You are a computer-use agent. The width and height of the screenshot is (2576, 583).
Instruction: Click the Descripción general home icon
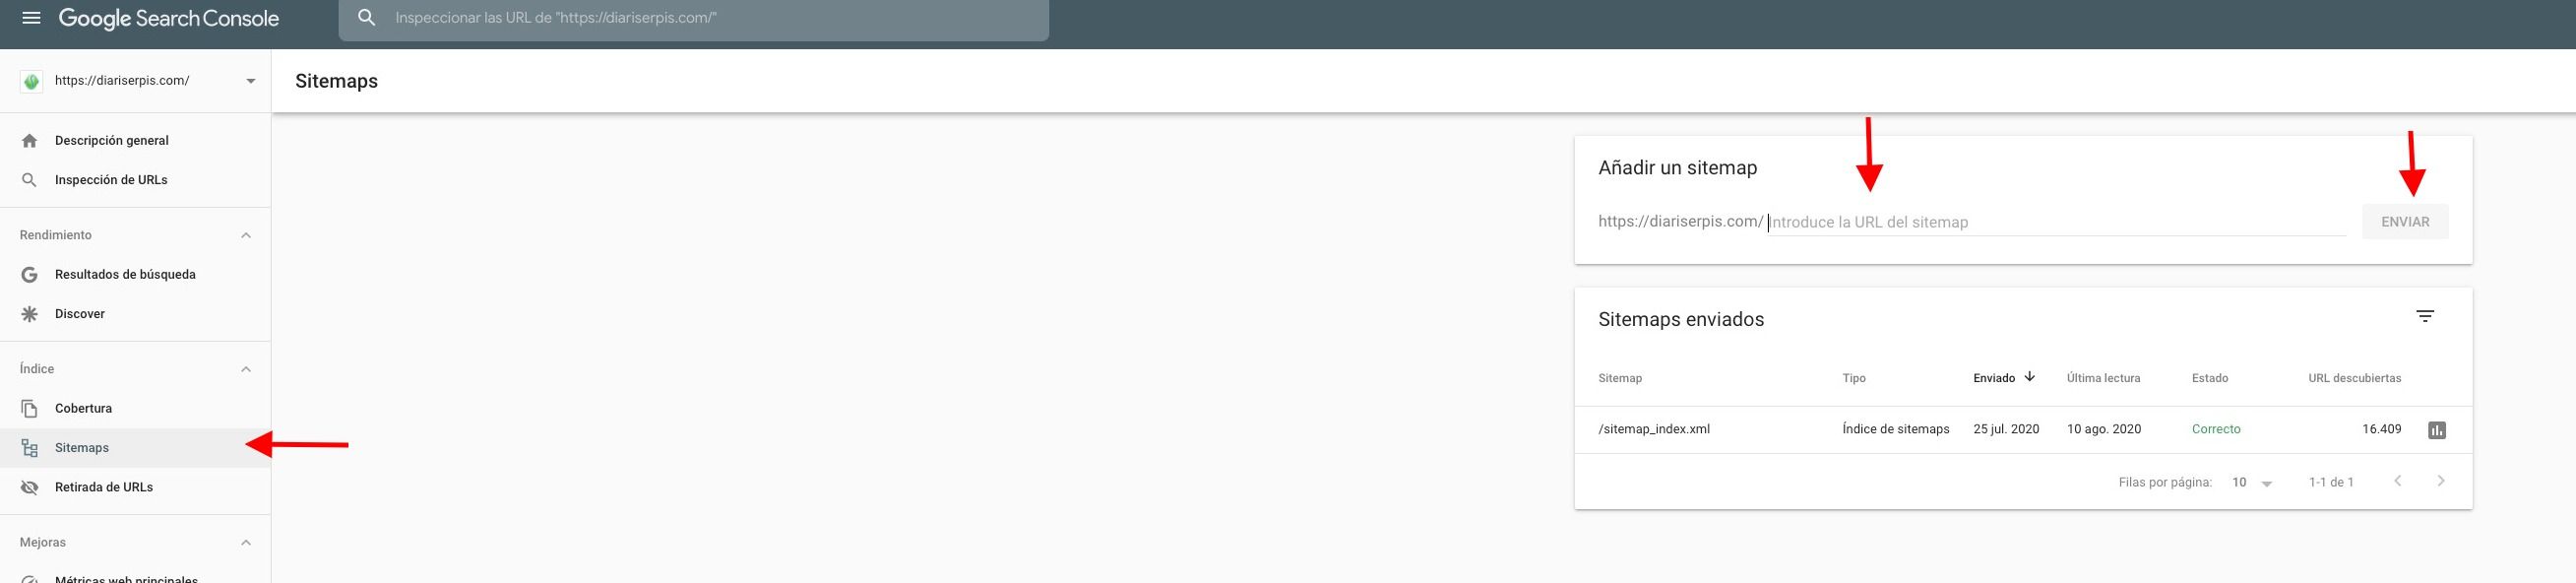[30, 141]
